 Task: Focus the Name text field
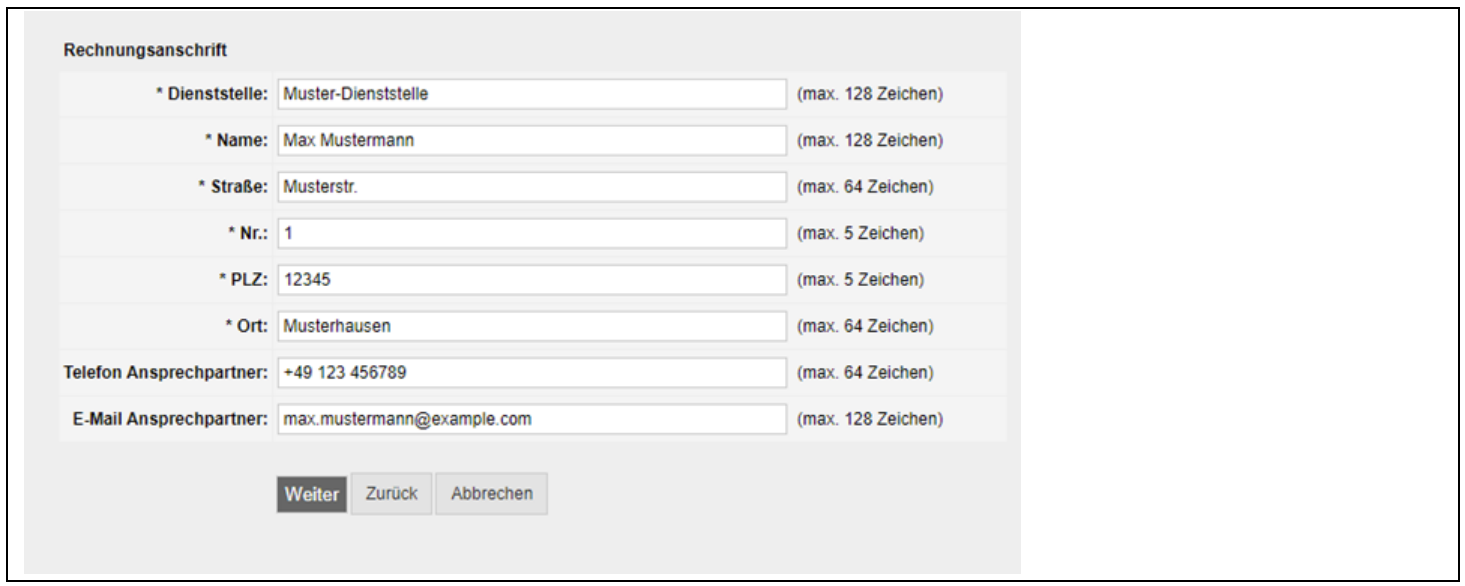(531, 141)
